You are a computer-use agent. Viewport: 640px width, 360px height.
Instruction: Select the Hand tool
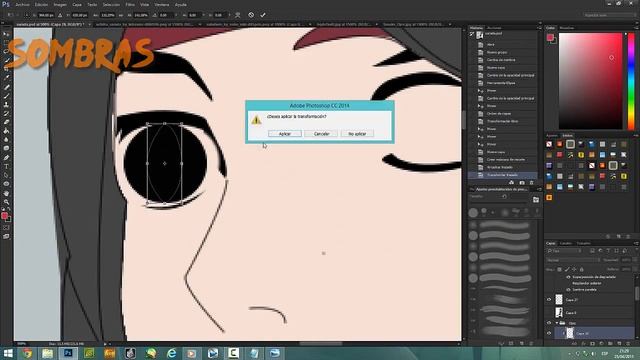click(6, 193)
